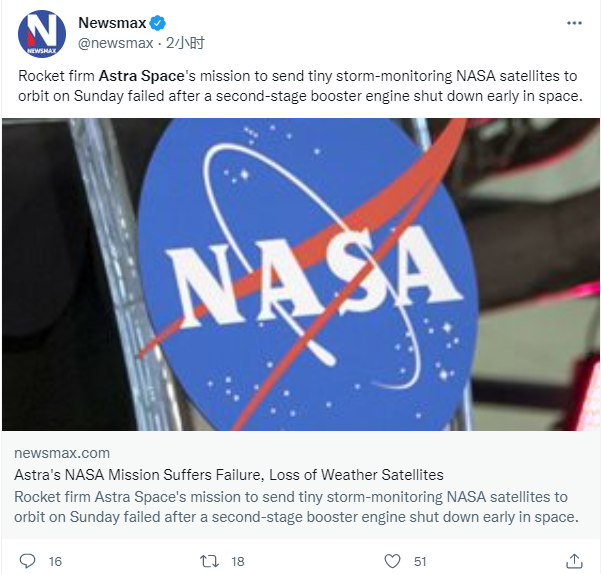Screen dimensions: 601x574
Task: Click the reply count 16
Action: click(55, 561)
